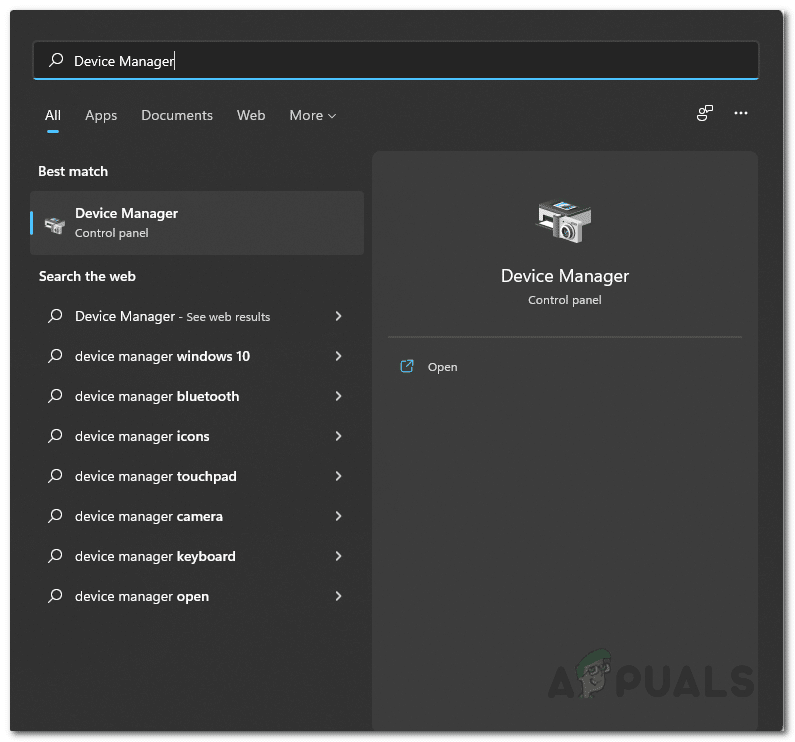Click search icon beside 'device manager camera'
The image size is (795, 742).
tap(55, 516)
